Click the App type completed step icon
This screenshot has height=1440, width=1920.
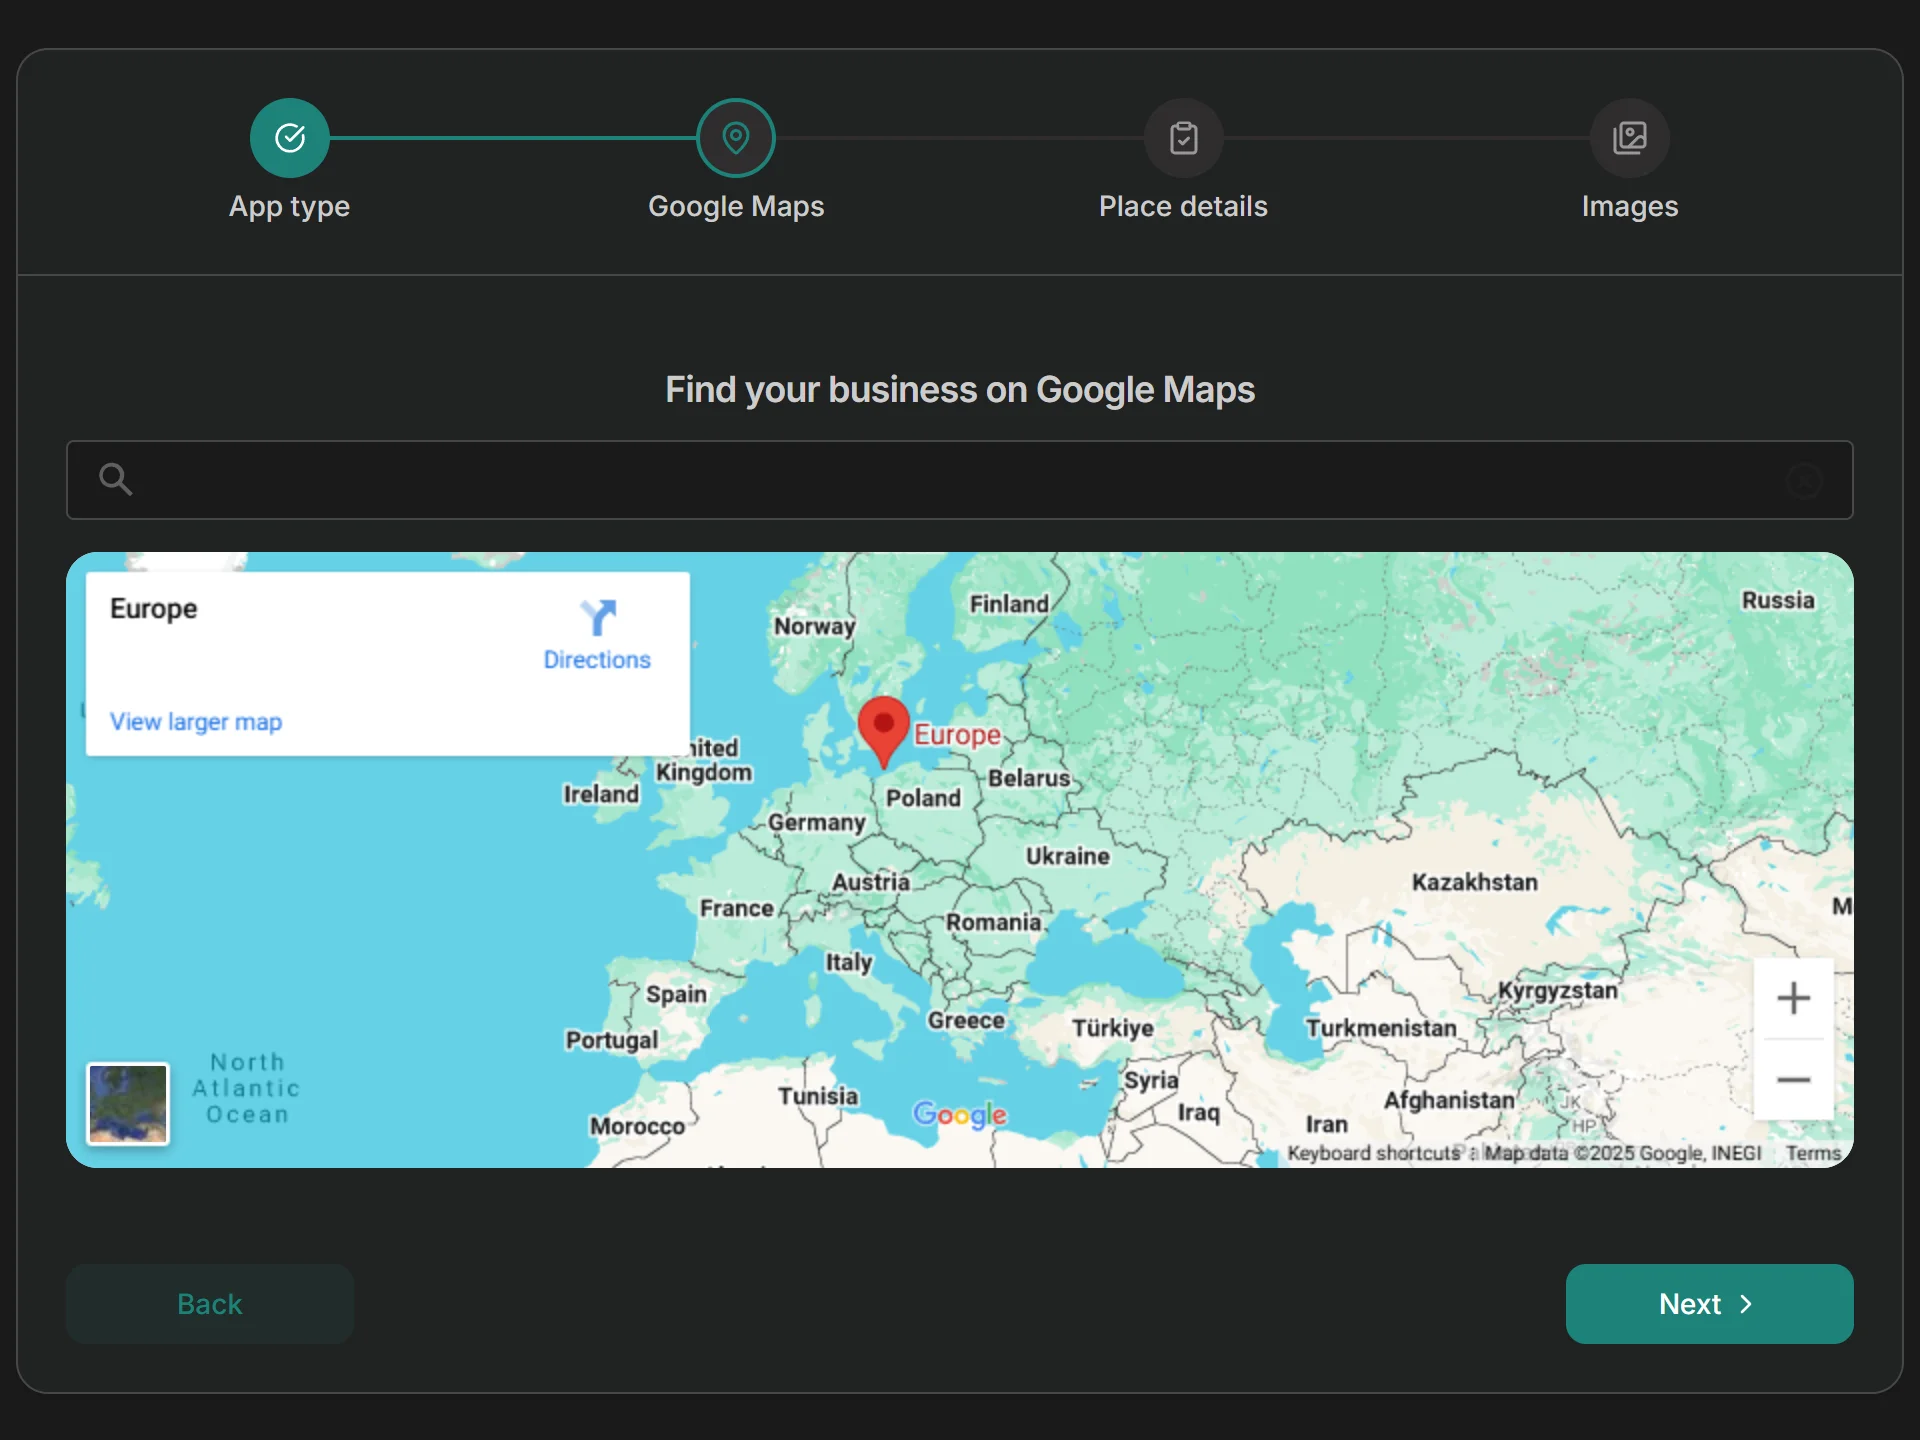click(x=290, y=138)
